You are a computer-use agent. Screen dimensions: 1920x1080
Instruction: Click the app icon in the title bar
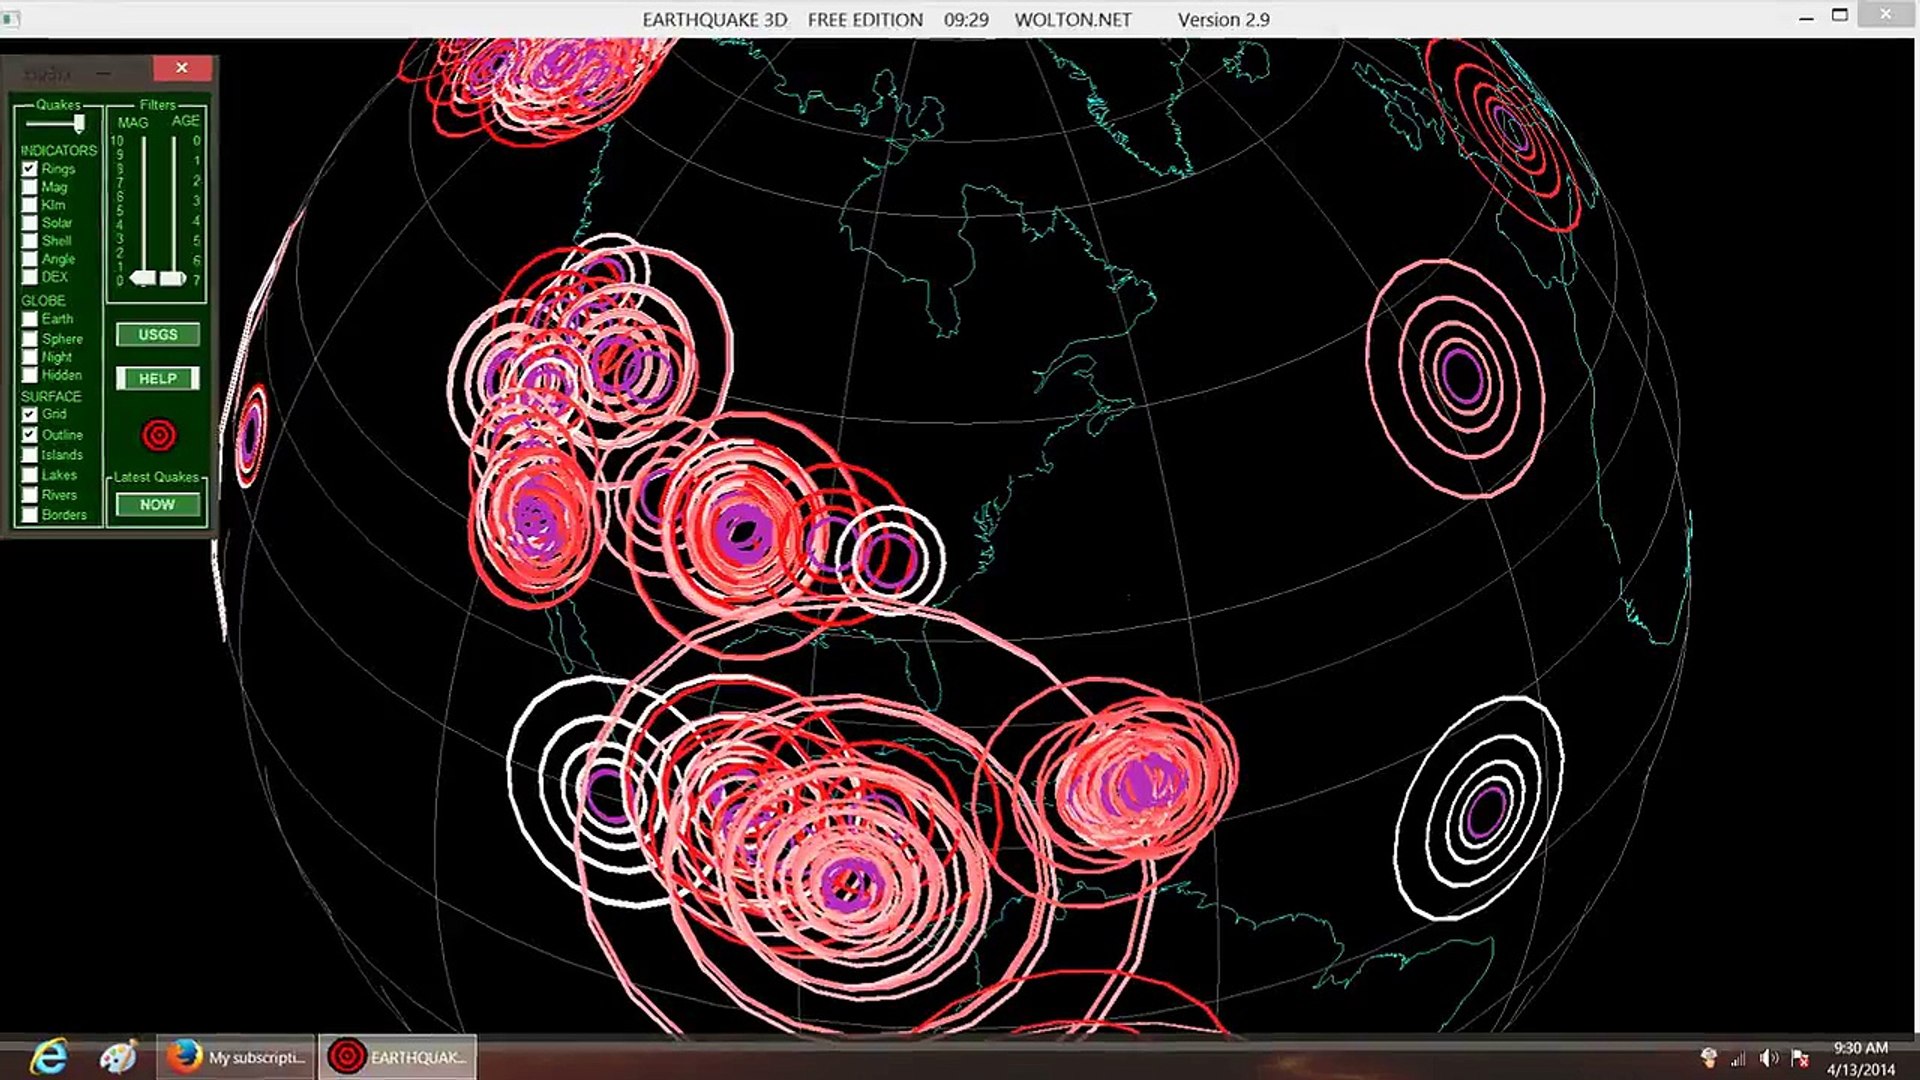(10, 19)
